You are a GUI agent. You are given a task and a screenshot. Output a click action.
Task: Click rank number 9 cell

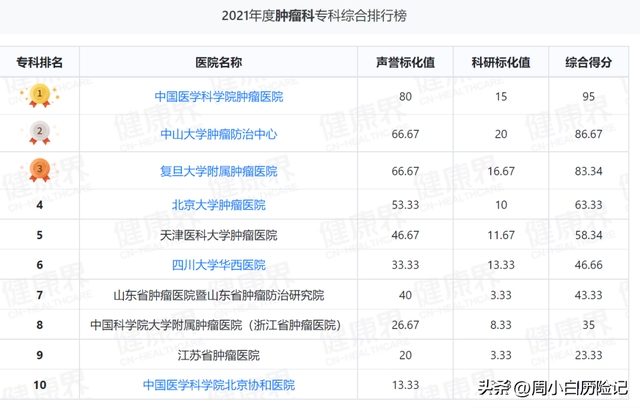tap(40, 355)
